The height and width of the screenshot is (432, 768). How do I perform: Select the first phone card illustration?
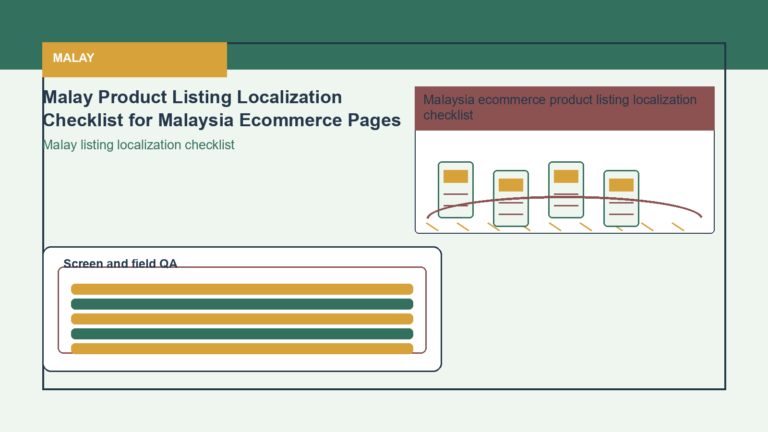(456, 190)
